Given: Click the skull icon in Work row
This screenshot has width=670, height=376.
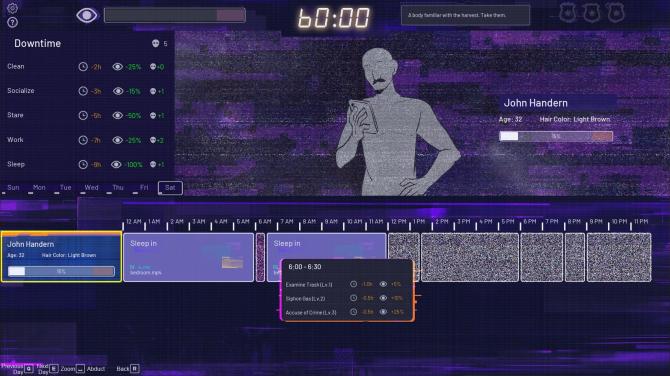Looking at the screenshot, I should pyautogui.click(x=153, y=140).
